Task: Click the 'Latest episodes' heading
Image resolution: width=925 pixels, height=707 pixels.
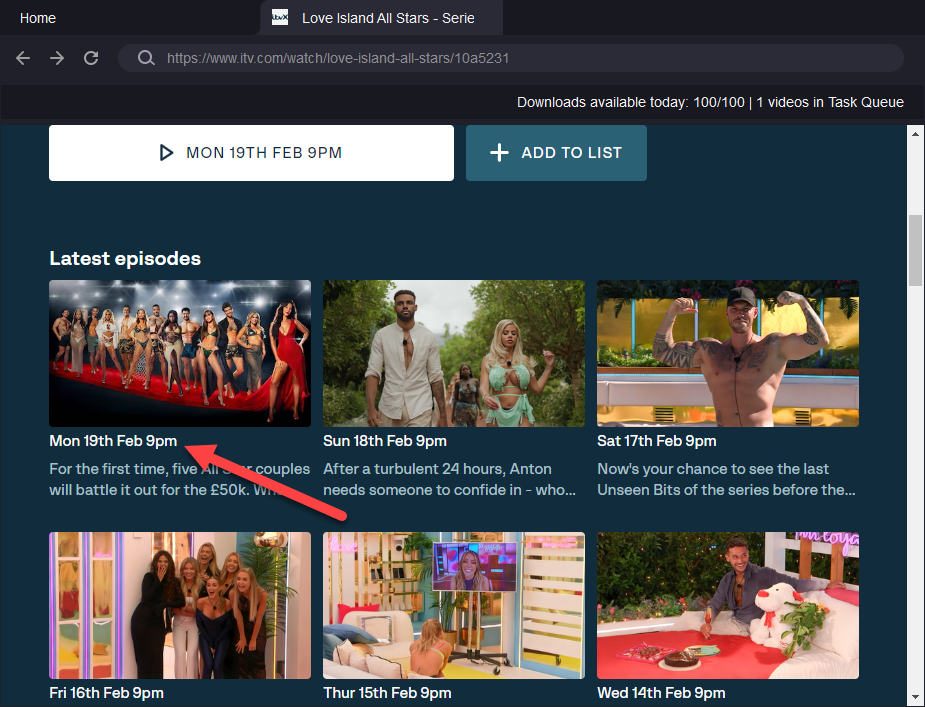Action: [125, 258]
